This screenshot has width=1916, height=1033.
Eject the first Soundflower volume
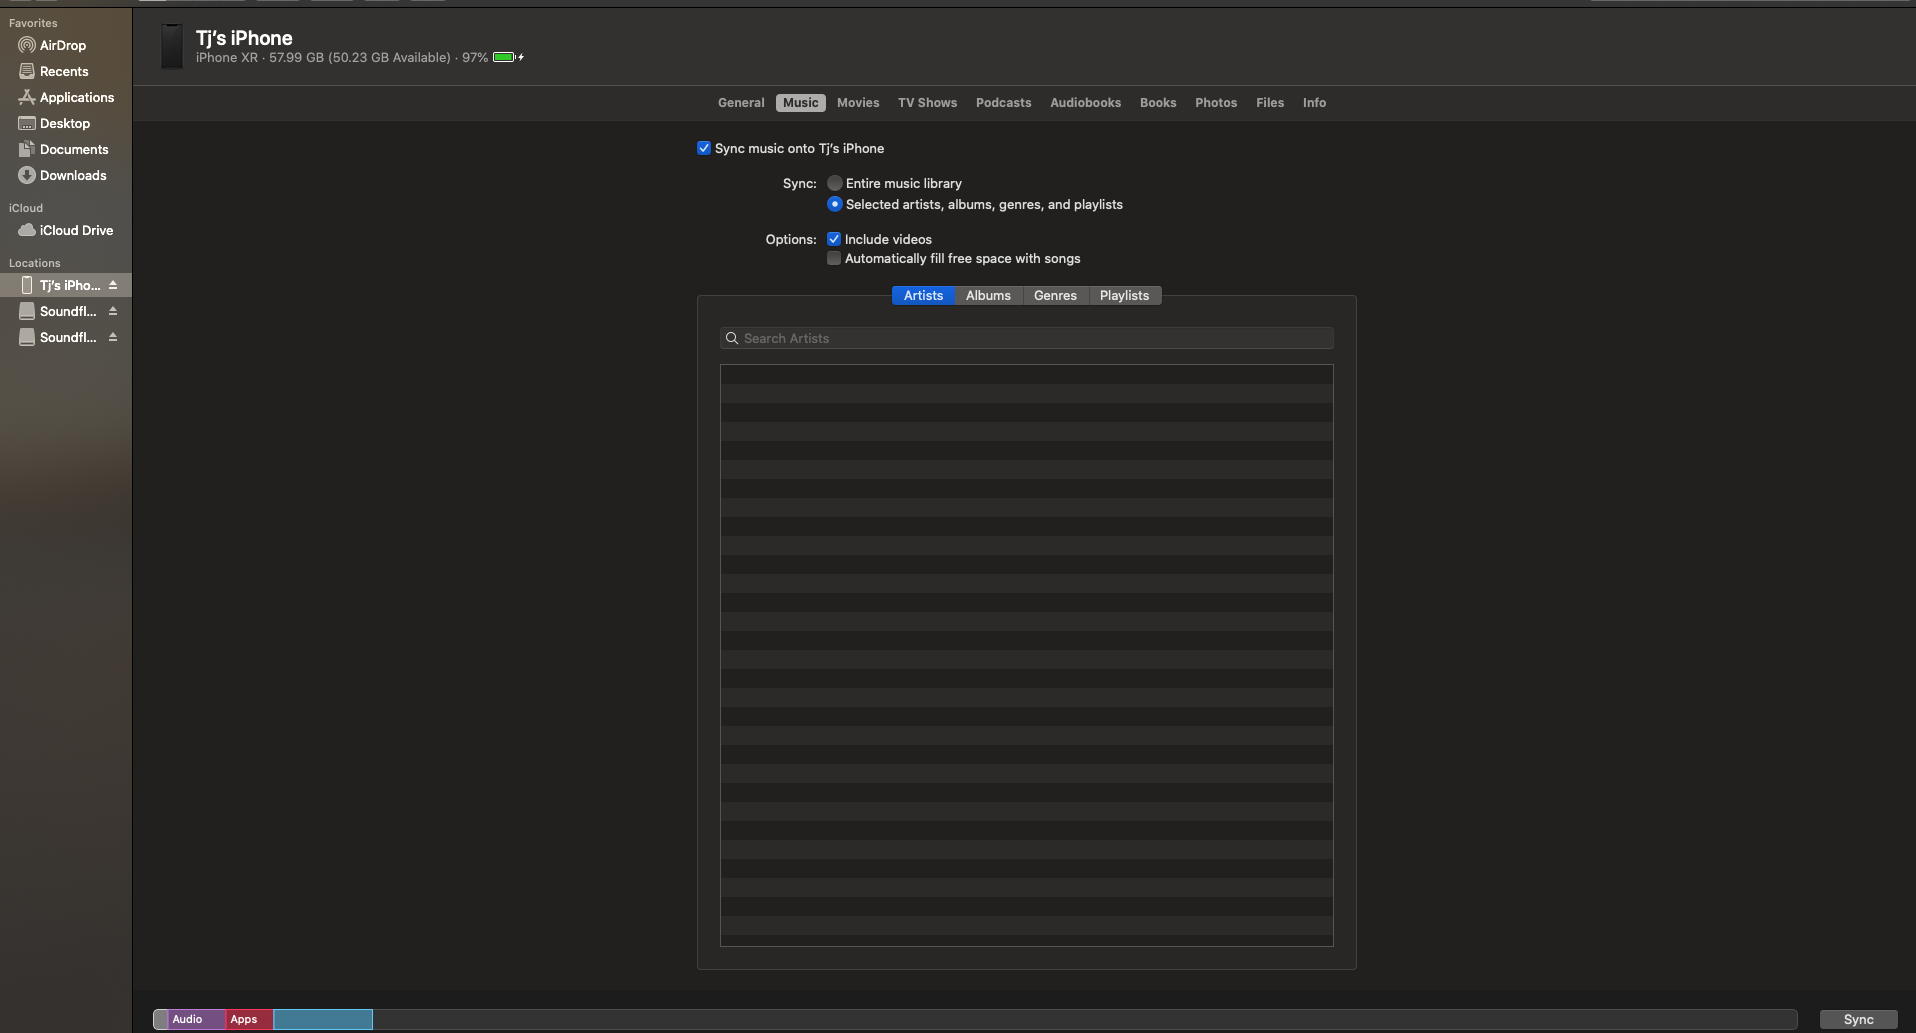point(113,311)
